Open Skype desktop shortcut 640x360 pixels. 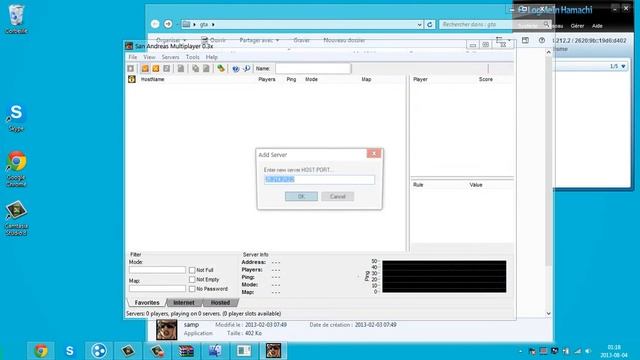[16, 118]
